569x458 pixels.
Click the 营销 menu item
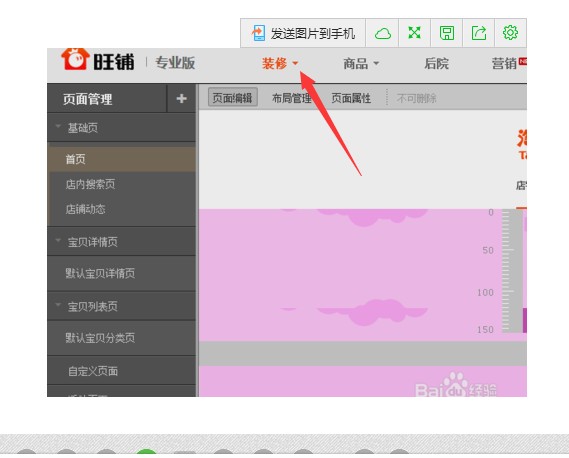[x=504, y=64]
